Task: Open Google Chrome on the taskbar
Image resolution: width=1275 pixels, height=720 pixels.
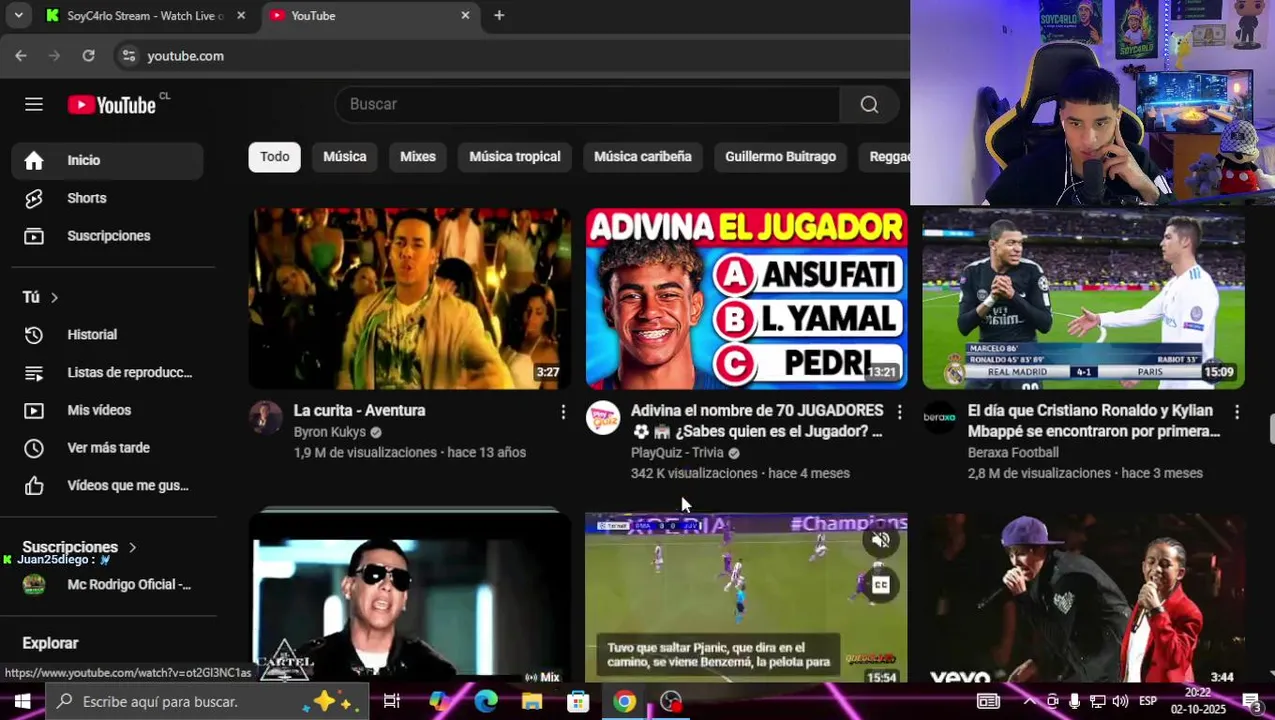Action: pos(625,702)
